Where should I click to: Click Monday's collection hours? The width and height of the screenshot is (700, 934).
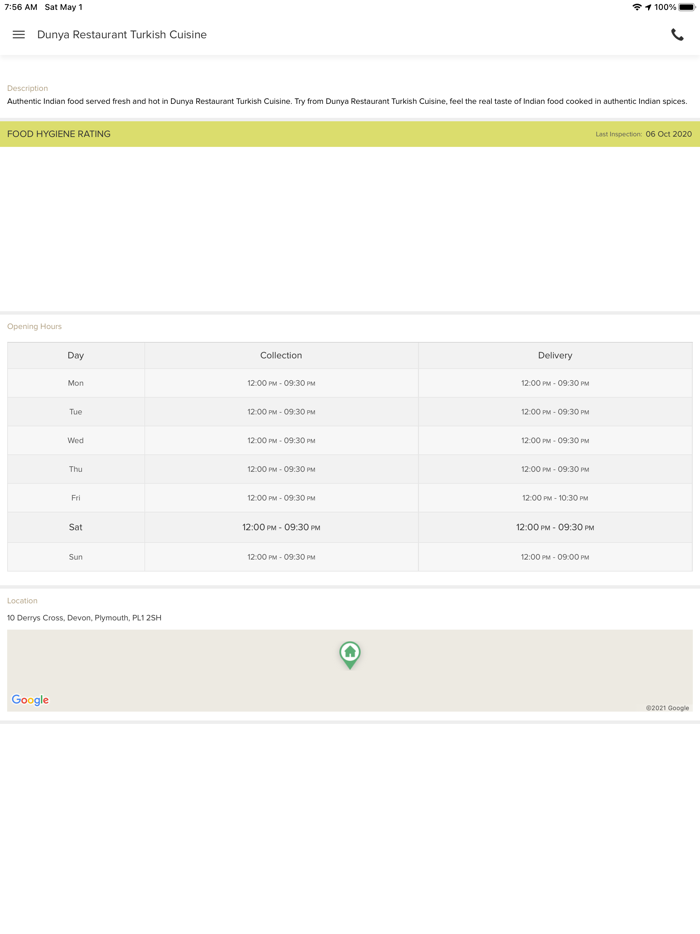[281, 383]
